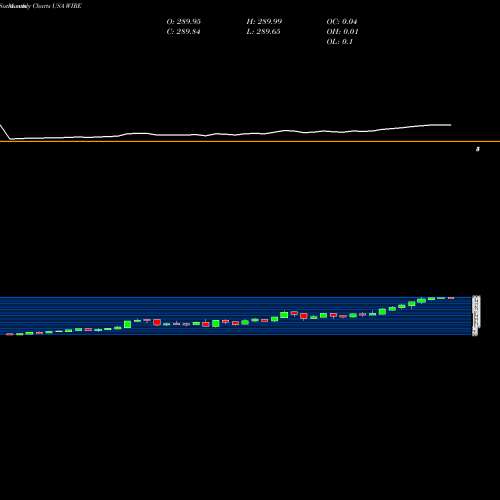This screenshot has width=500, height=500.
Task: Click the open price O: 289.95
Action: [x=183, y=21]
